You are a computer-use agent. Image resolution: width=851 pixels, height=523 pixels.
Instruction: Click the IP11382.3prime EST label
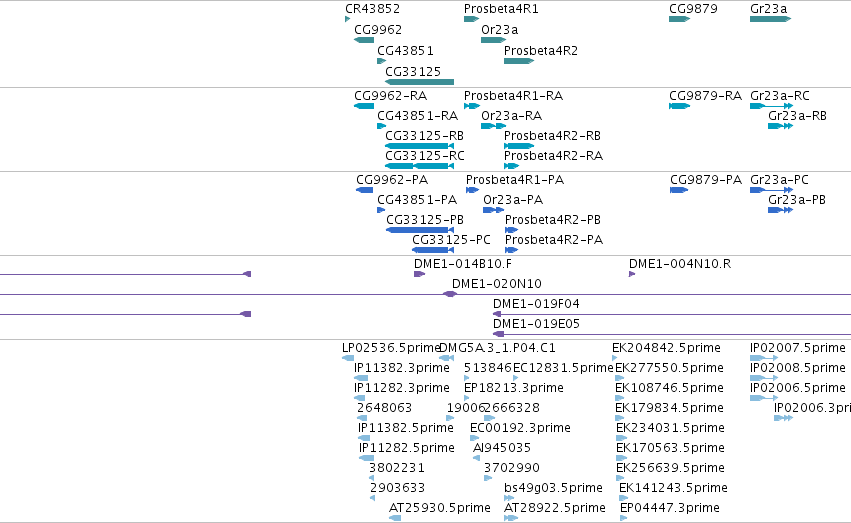pos(402,368)
